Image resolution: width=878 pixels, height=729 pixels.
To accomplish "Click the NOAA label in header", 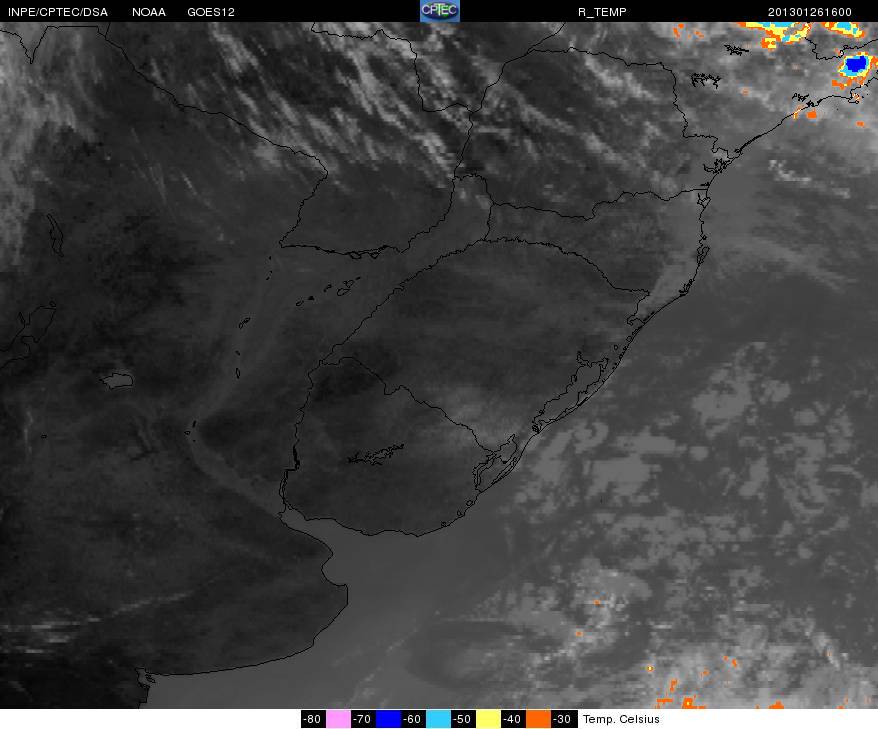I will tap(149, 12).
